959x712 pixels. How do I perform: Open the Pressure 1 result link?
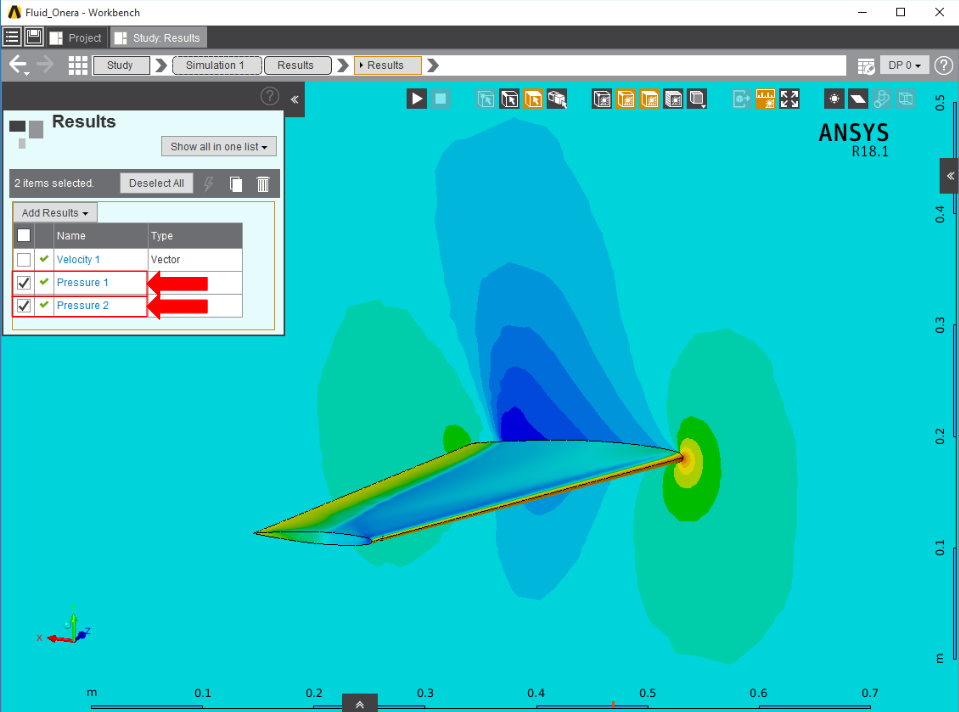(83, 282)
